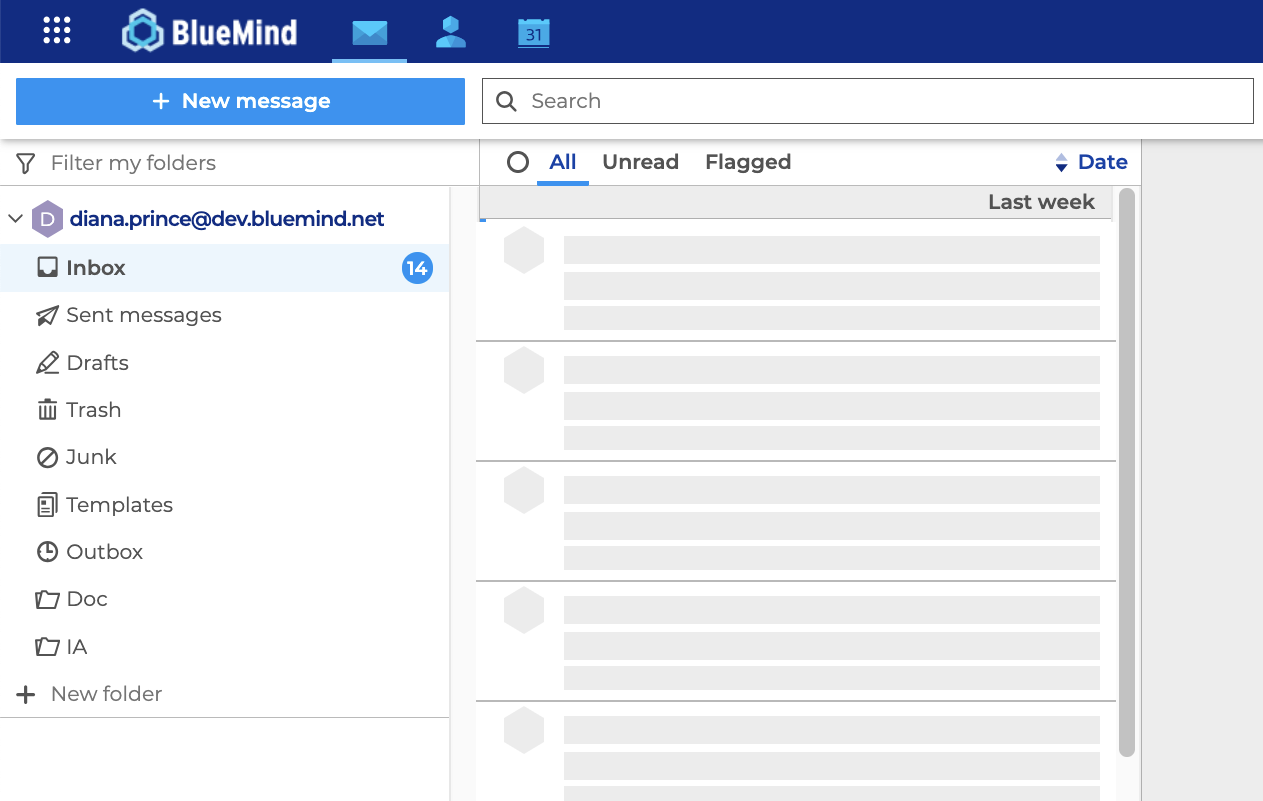This screenshot has height=801, width=1263.
Task: Collapse the diana.prince account folder tree
Action: 15,219
